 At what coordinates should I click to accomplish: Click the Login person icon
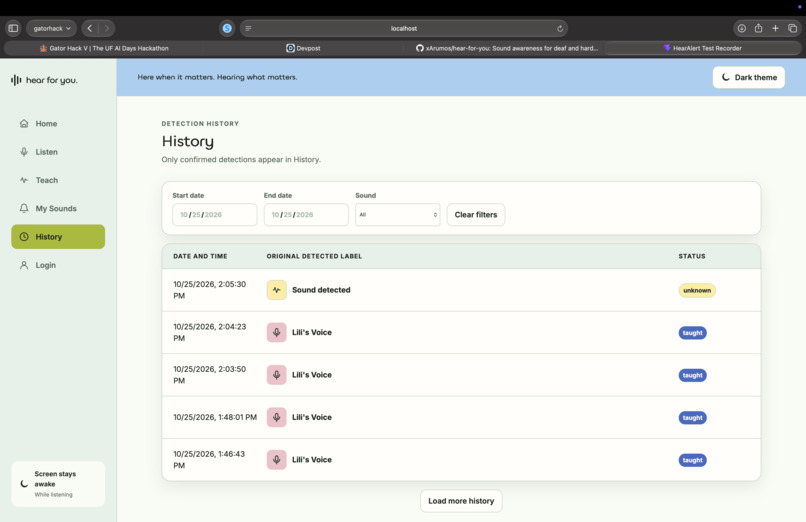(24, 265)
